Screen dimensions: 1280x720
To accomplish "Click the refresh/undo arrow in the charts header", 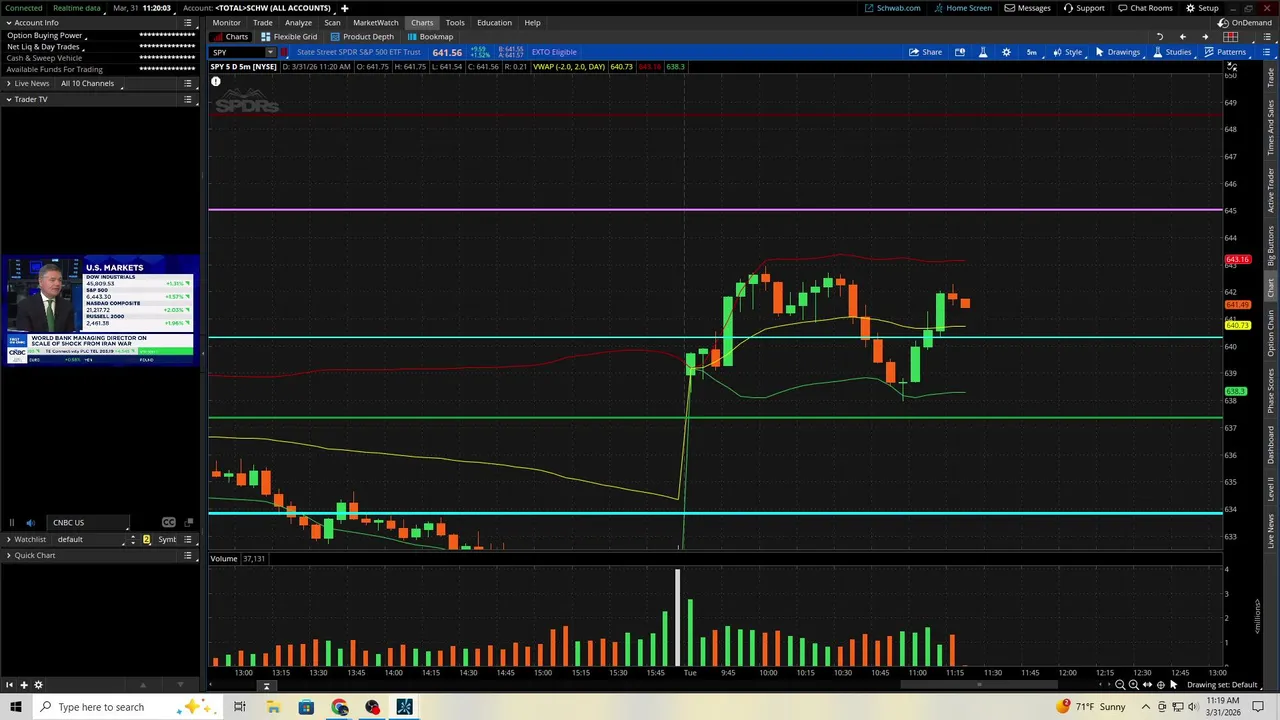I will coord(1159,37).
